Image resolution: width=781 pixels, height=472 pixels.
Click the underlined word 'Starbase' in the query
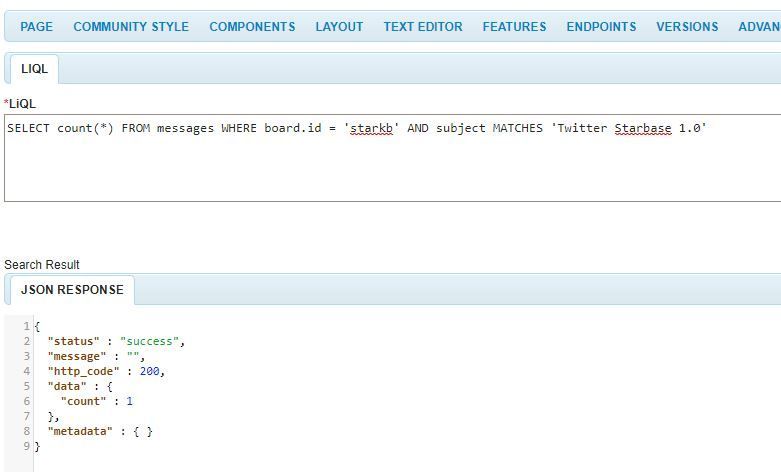[x=643, y=128]
